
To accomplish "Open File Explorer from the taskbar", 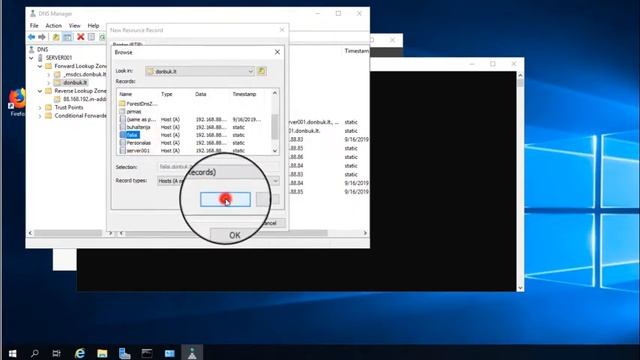I will (x=102, y=353).
